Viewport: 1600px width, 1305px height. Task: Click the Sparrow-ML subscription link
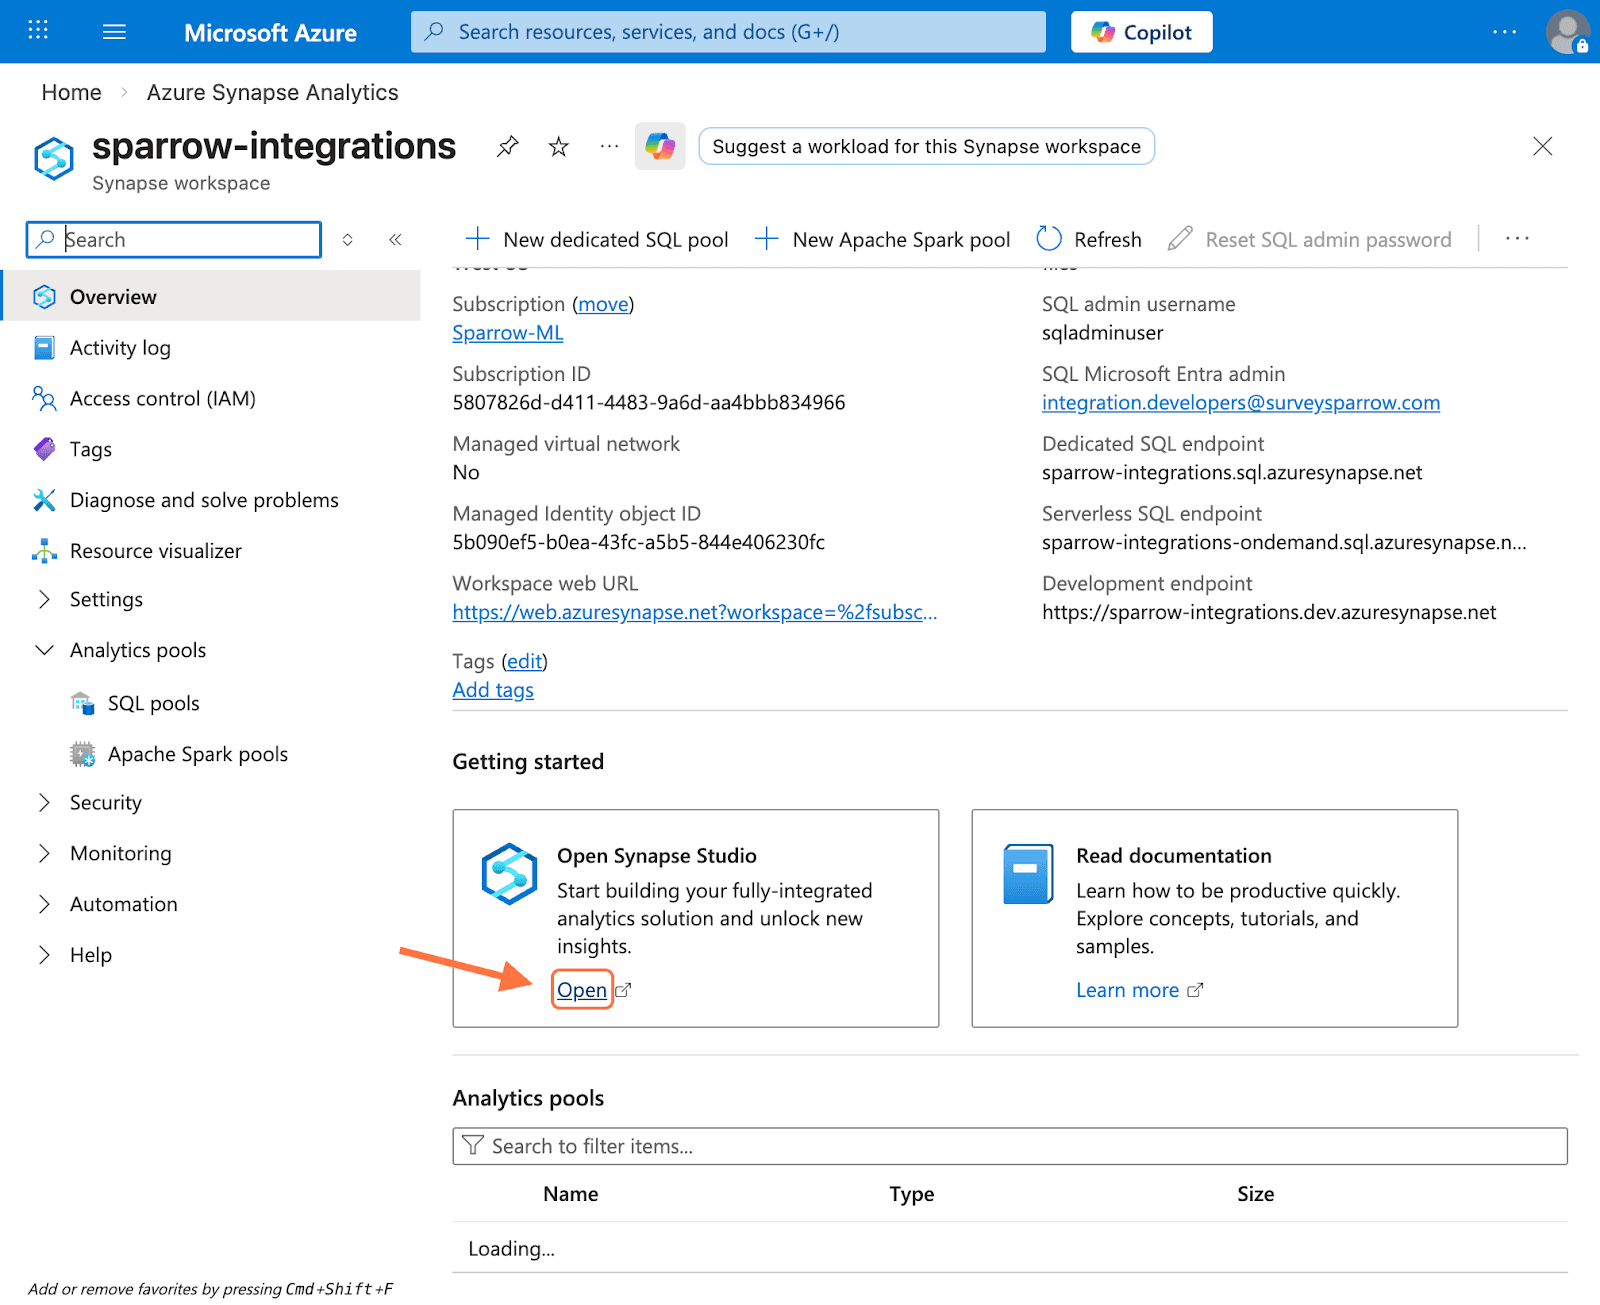(x=508, y=333)
